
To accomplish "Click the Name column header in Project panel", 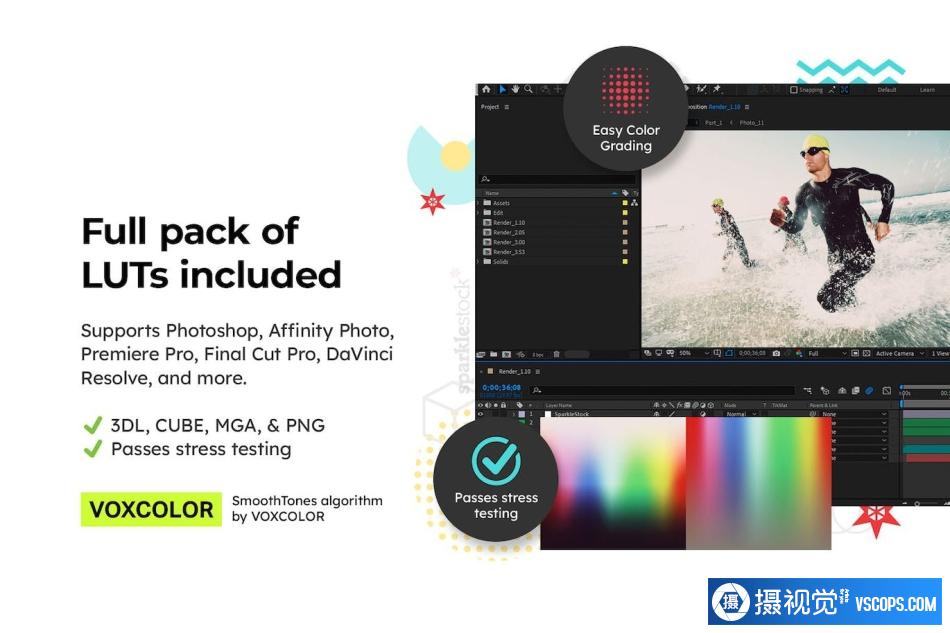I will pos(492,193).
